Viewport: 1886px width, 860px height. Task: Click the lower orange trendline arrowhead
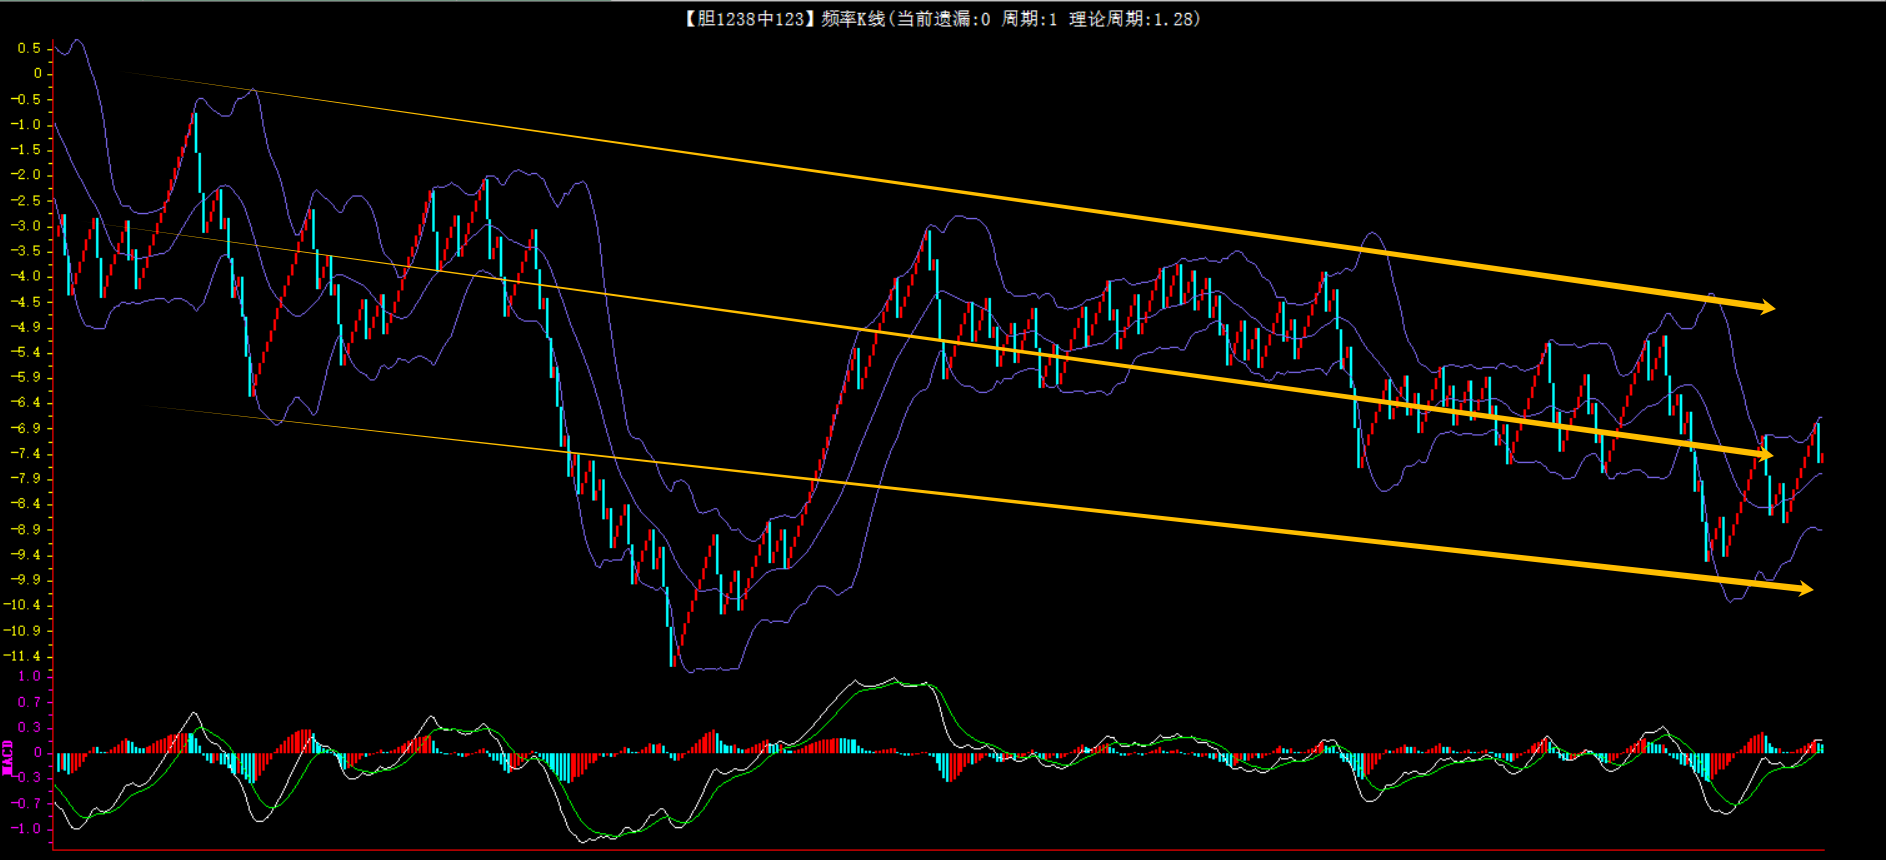(1804, 589)
